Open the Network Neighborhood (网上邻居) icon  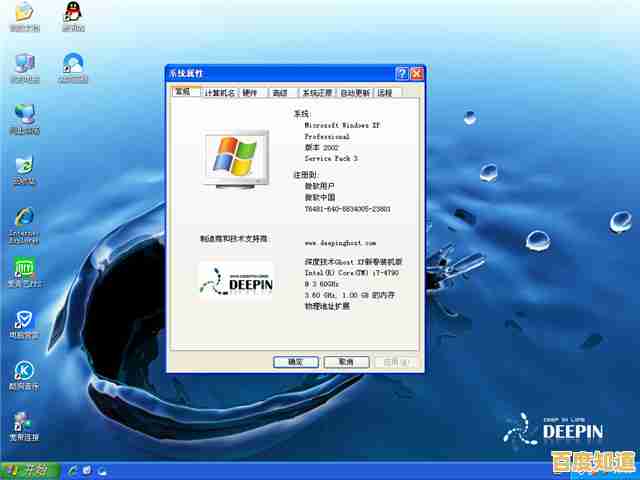24,115
